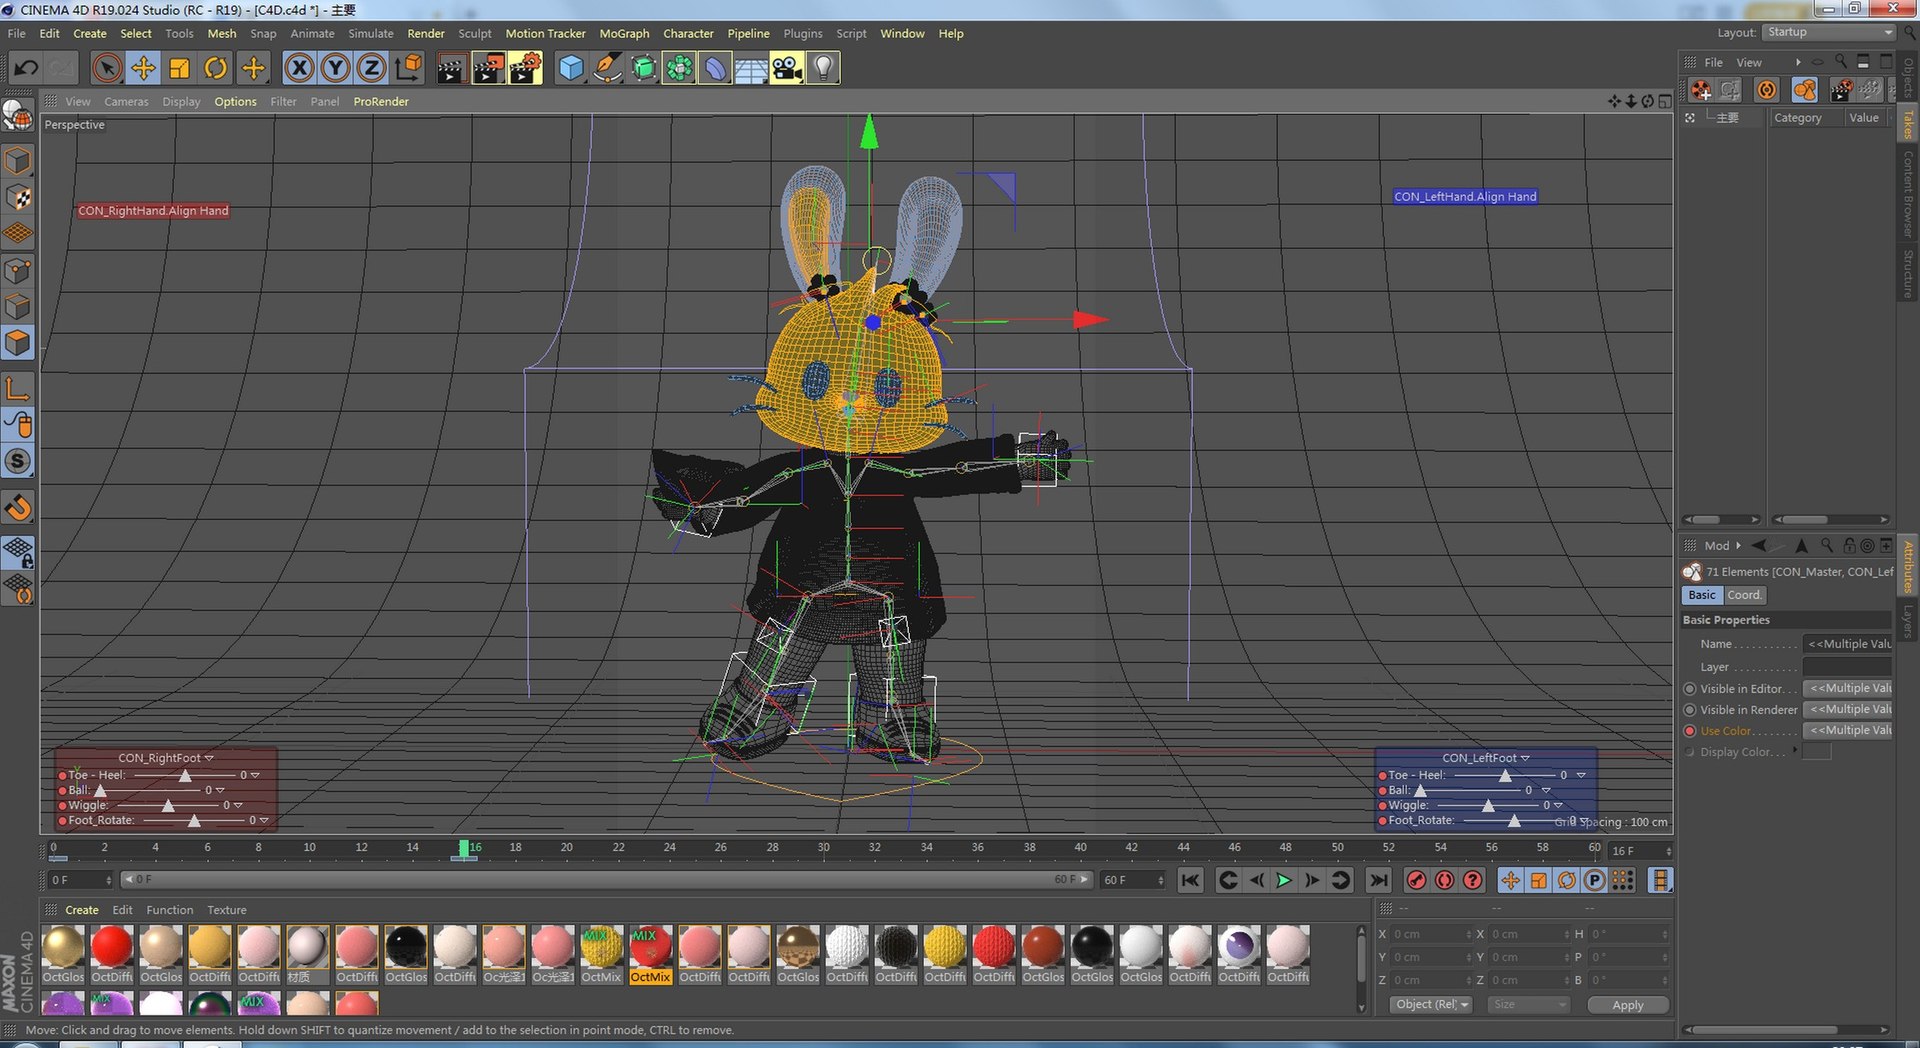The width and height of the screenshot is (1920, 1048).
Task: Expand Display Color arrow
Action: pos(1795,750)
